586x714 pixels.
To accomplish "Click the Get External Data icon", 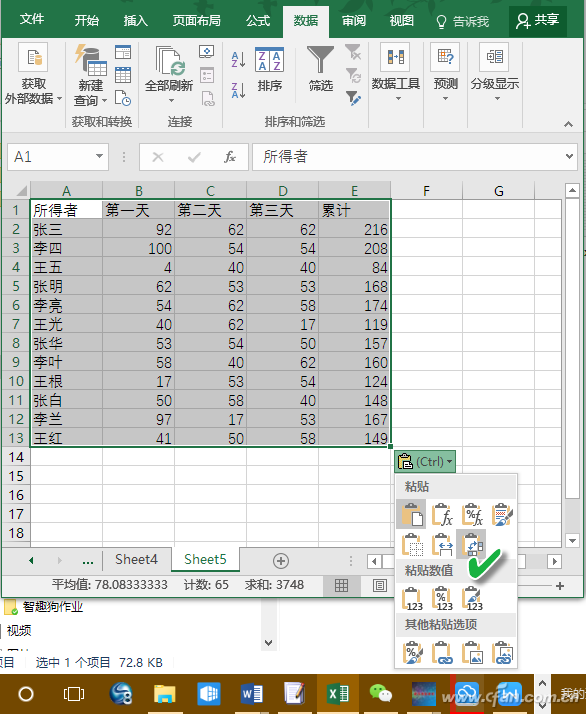I will [33, 57].
